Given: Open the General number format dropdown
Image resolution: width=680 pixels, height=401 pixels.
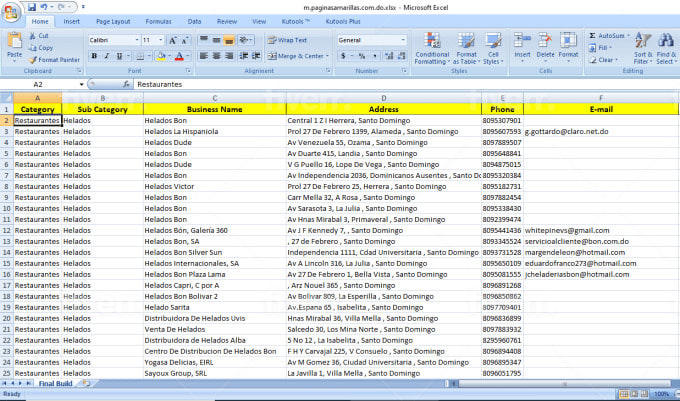Looking at the screenshot, I should (x=403, y=40).
